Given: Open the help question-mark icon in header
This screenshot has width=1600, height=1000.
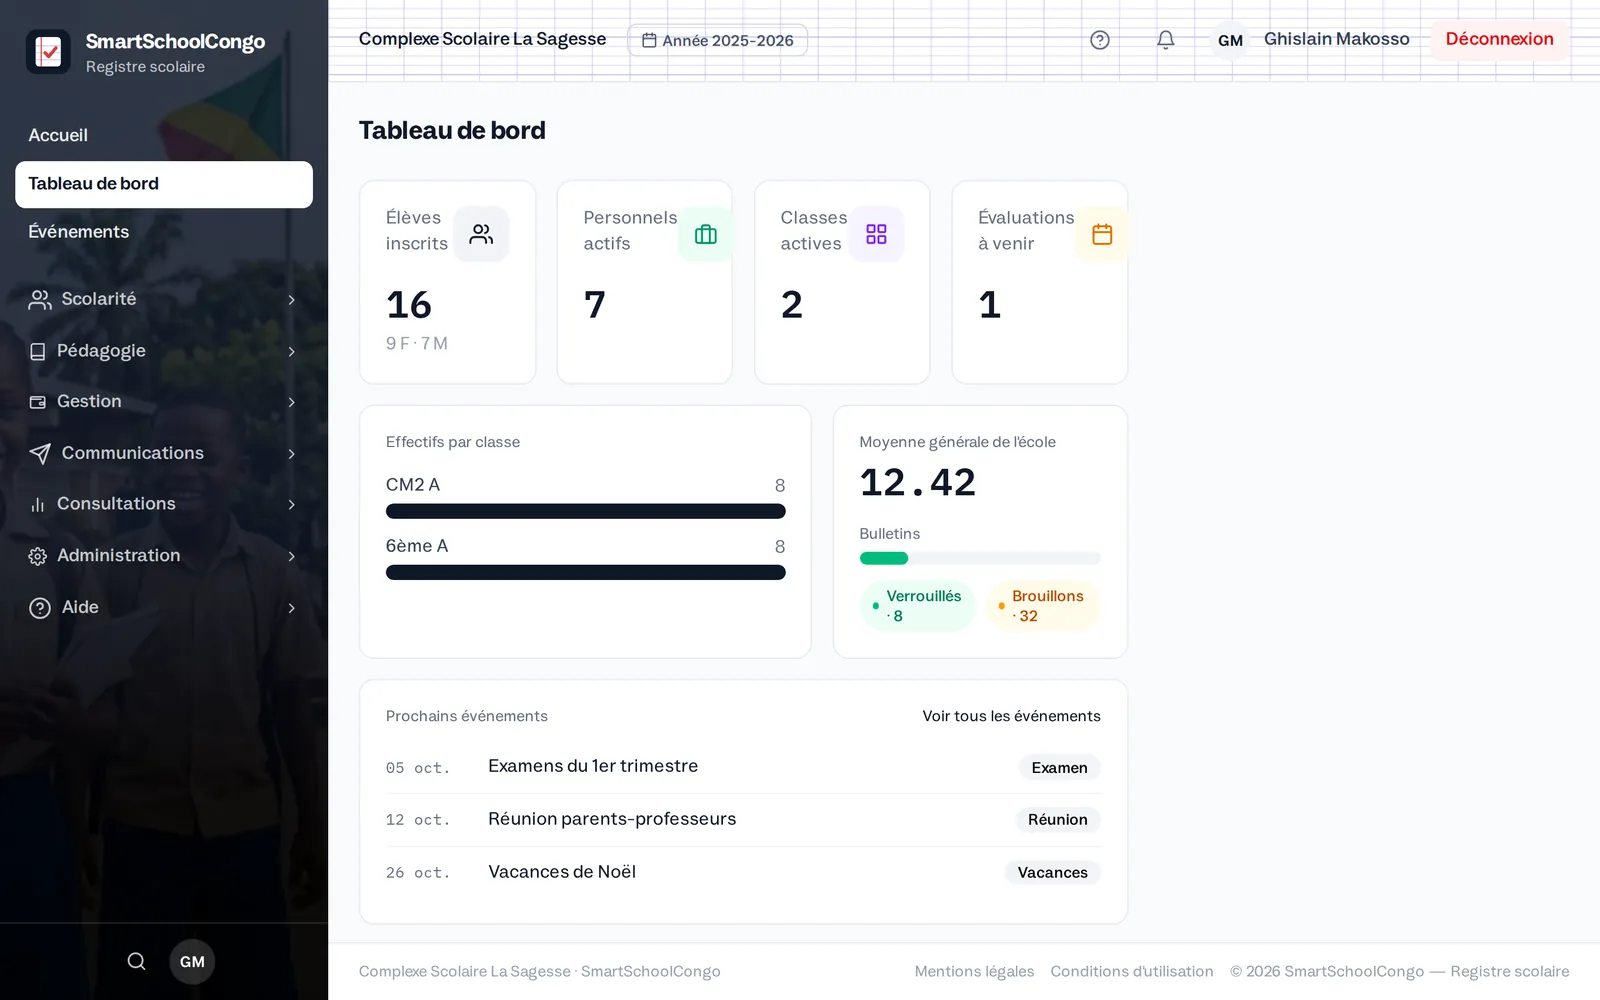Looking at the screenshot, I should [1100, 40].
